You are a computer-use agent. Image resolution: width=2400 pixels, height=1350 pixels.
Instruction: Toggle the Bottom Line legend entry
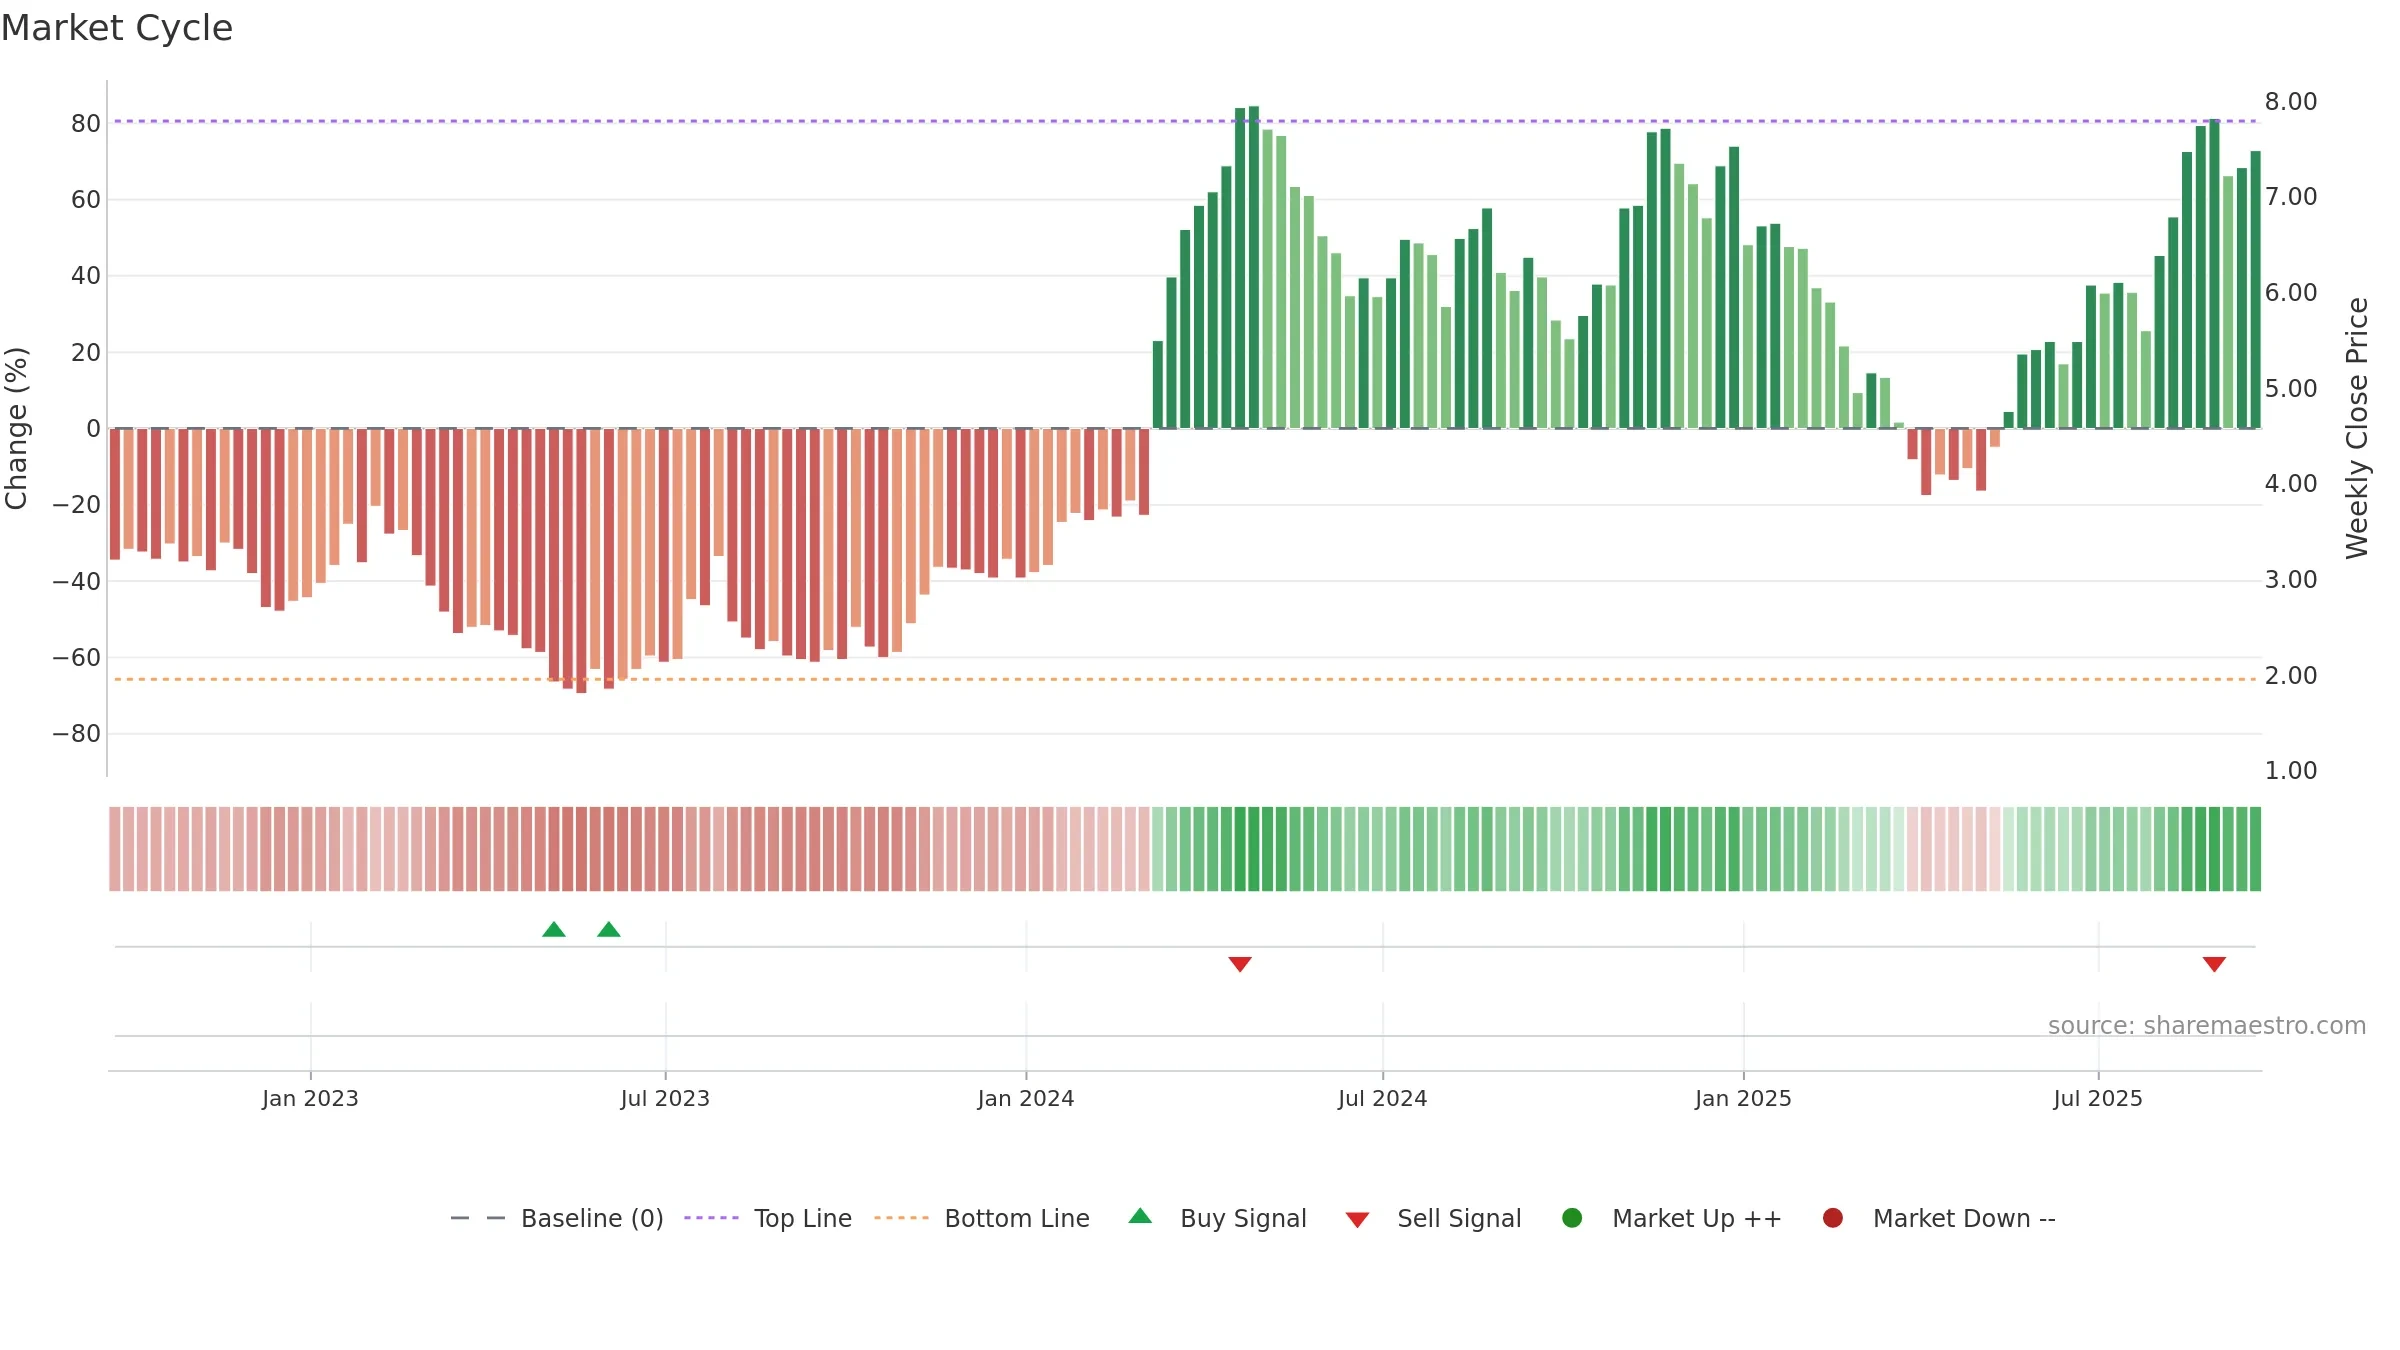tap(982, 1218)
